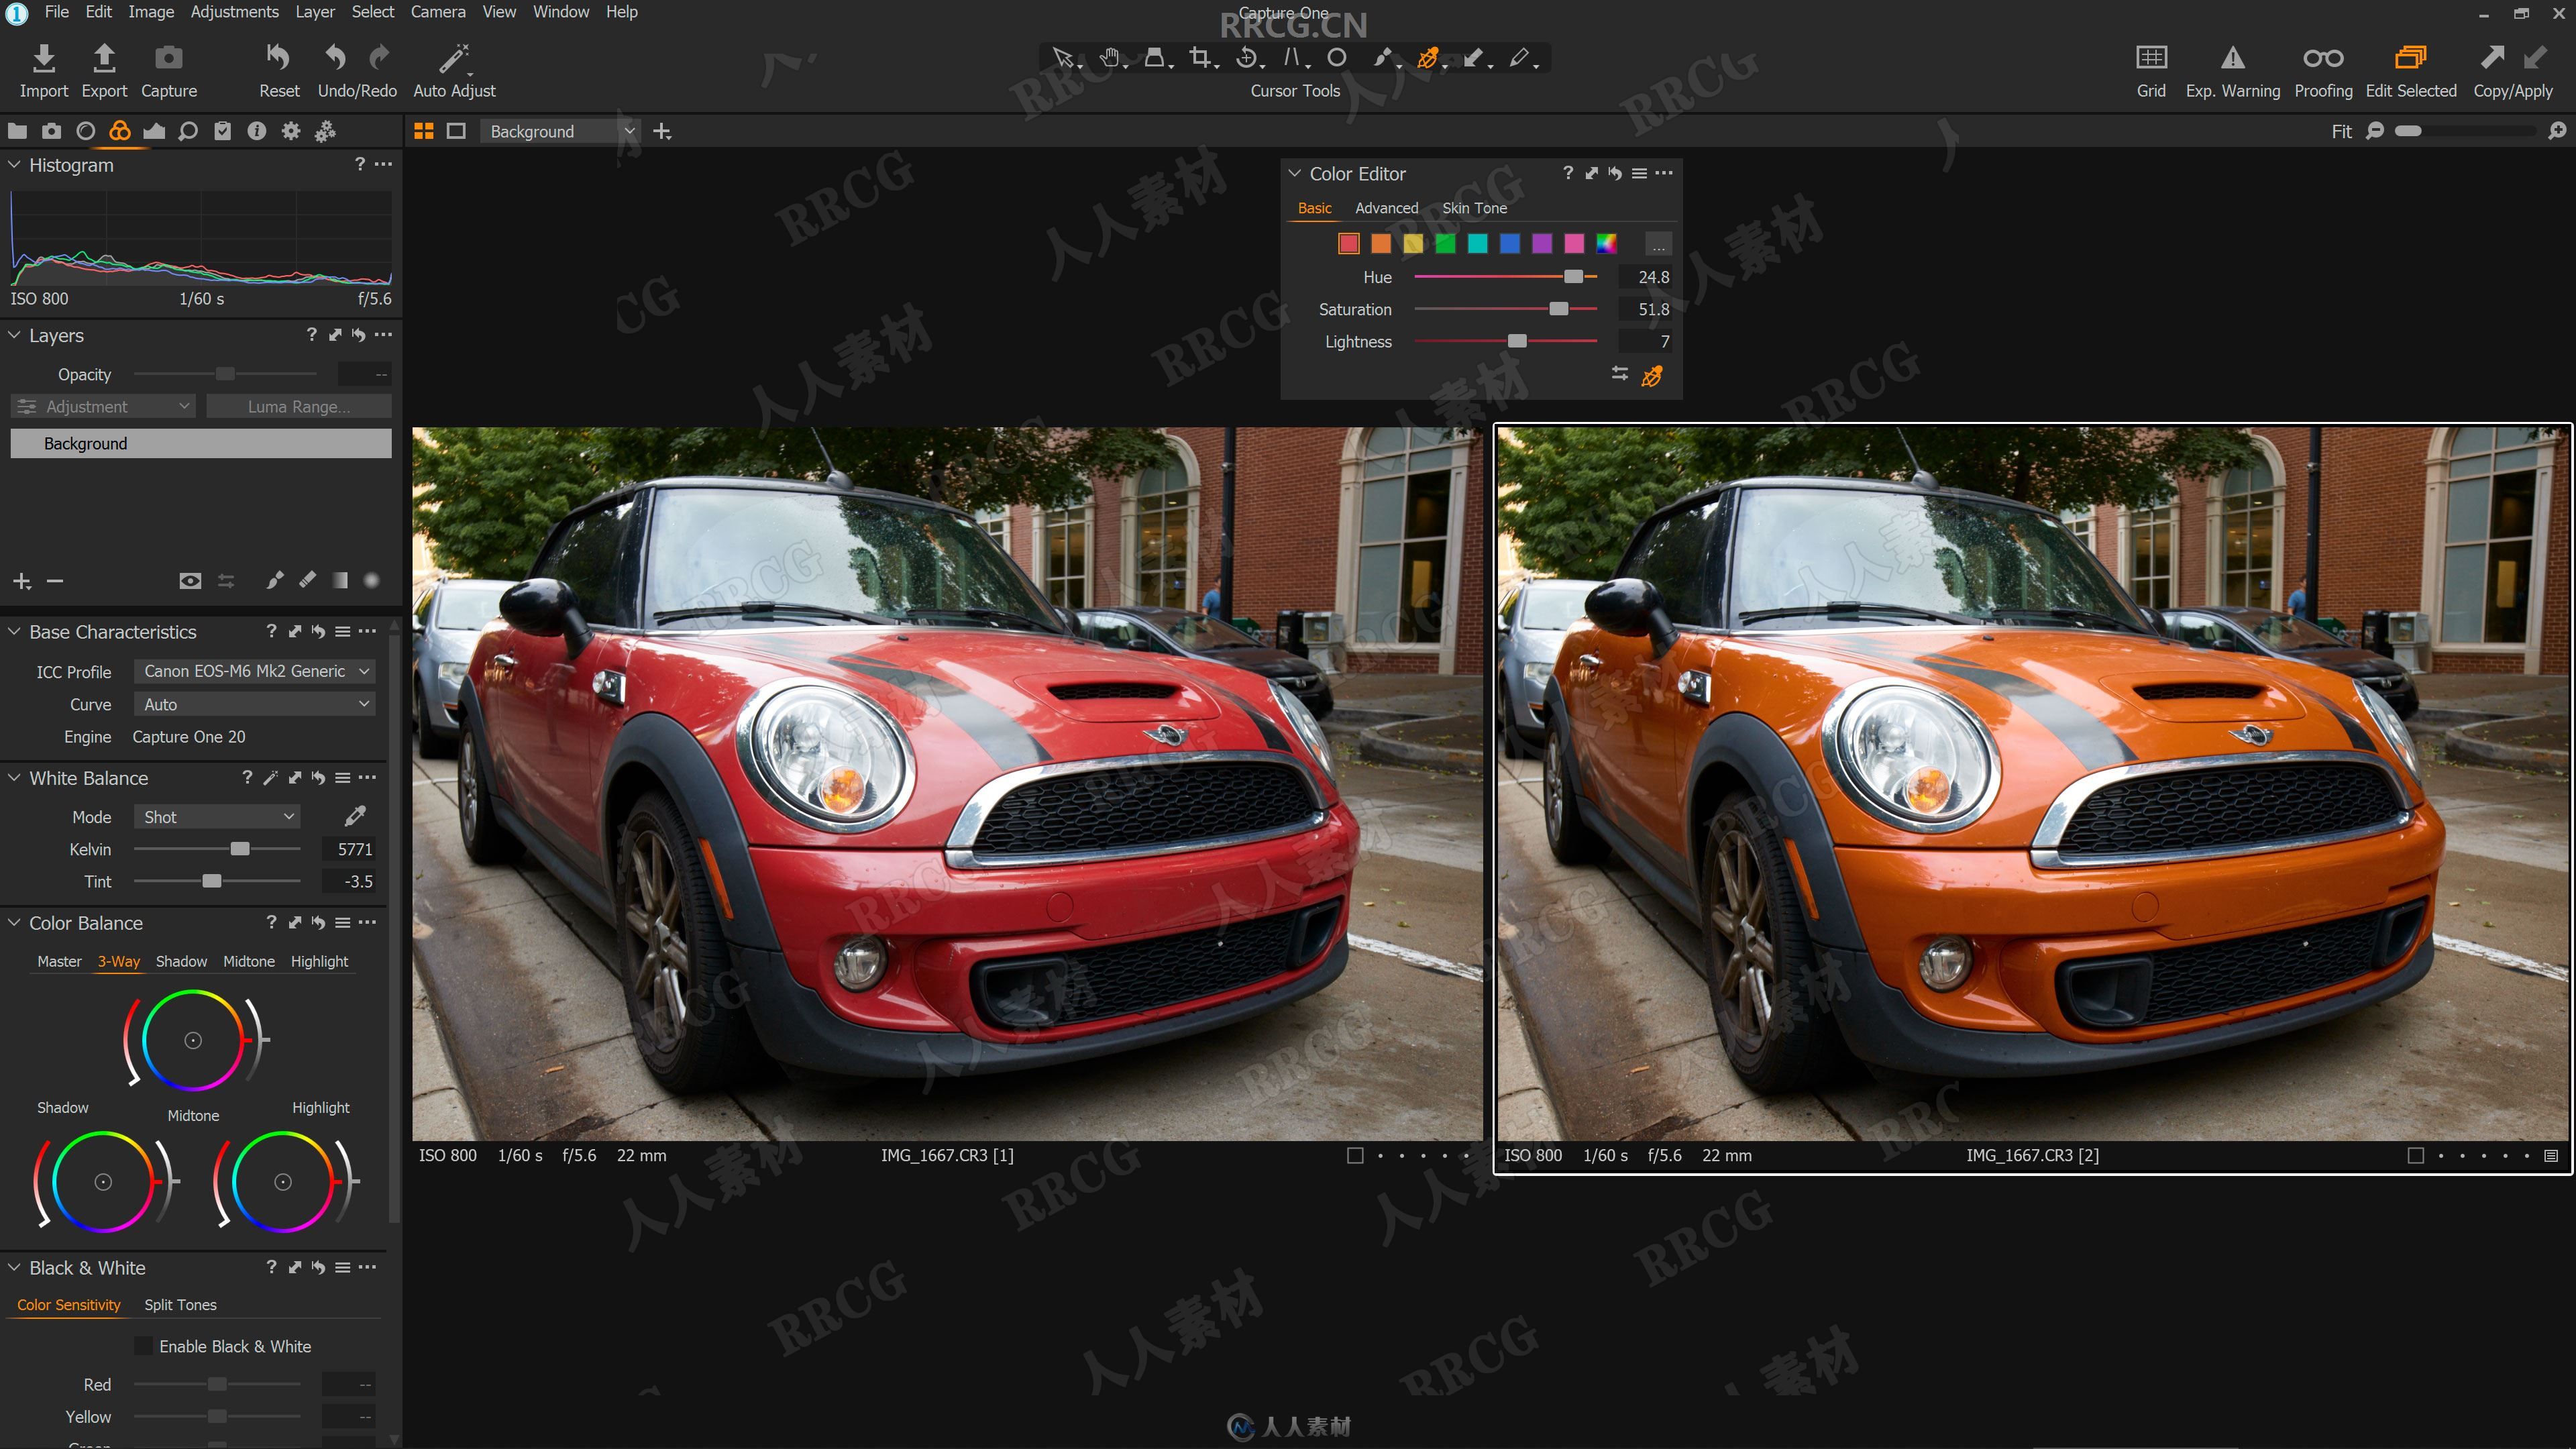The width and height of the screenshot is (2576, 1449).
Task: Click the Skin Tone tab
Action: tap(1474, 207)
